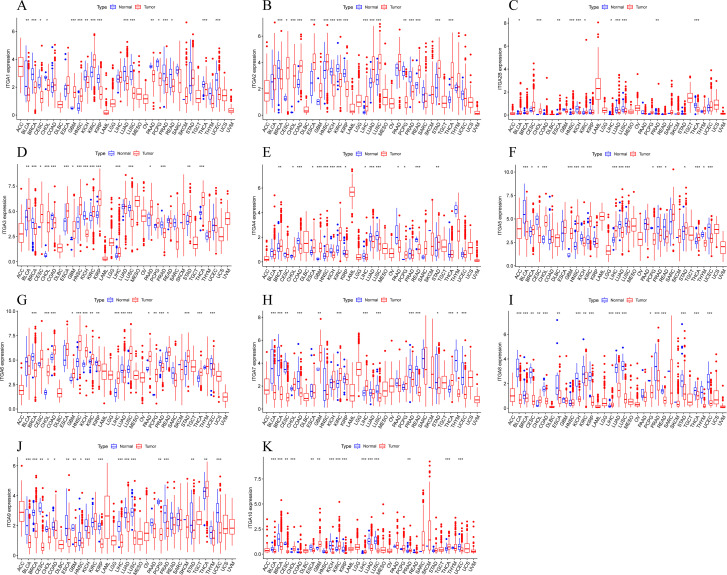
Task: Click the ACC x-axis label in panel A
Action: click(x=19, y=126)
